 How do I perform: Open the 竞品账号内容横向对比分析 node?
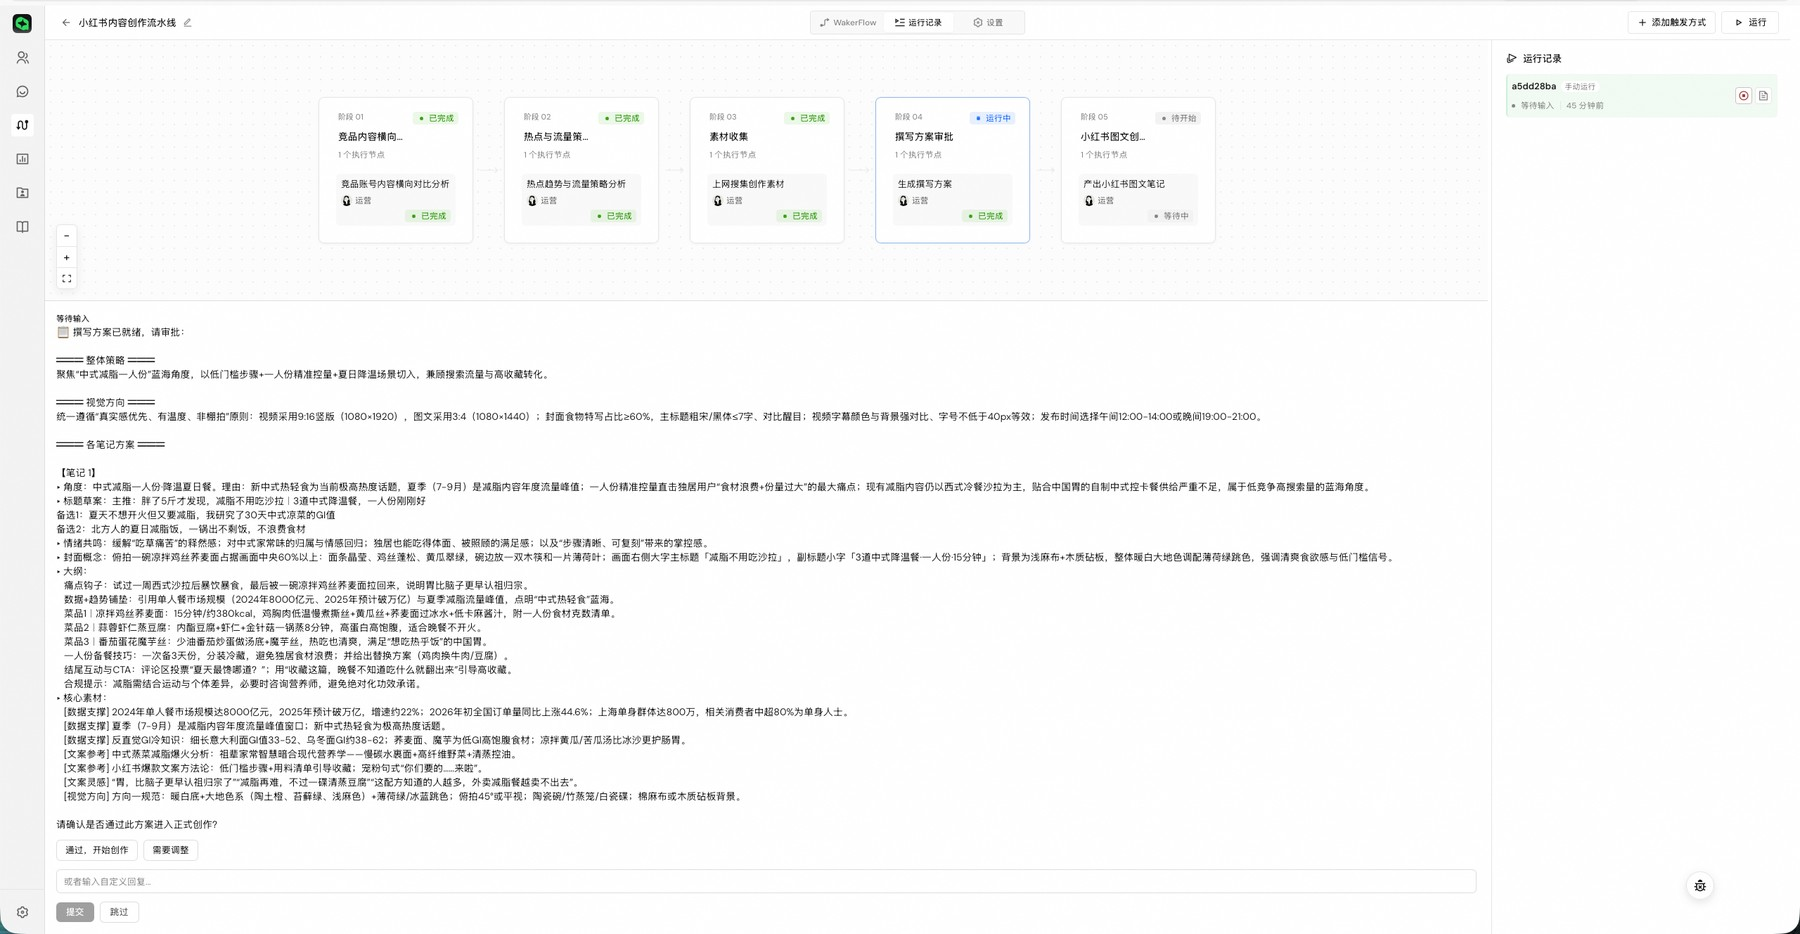click(x=396, y=199)
